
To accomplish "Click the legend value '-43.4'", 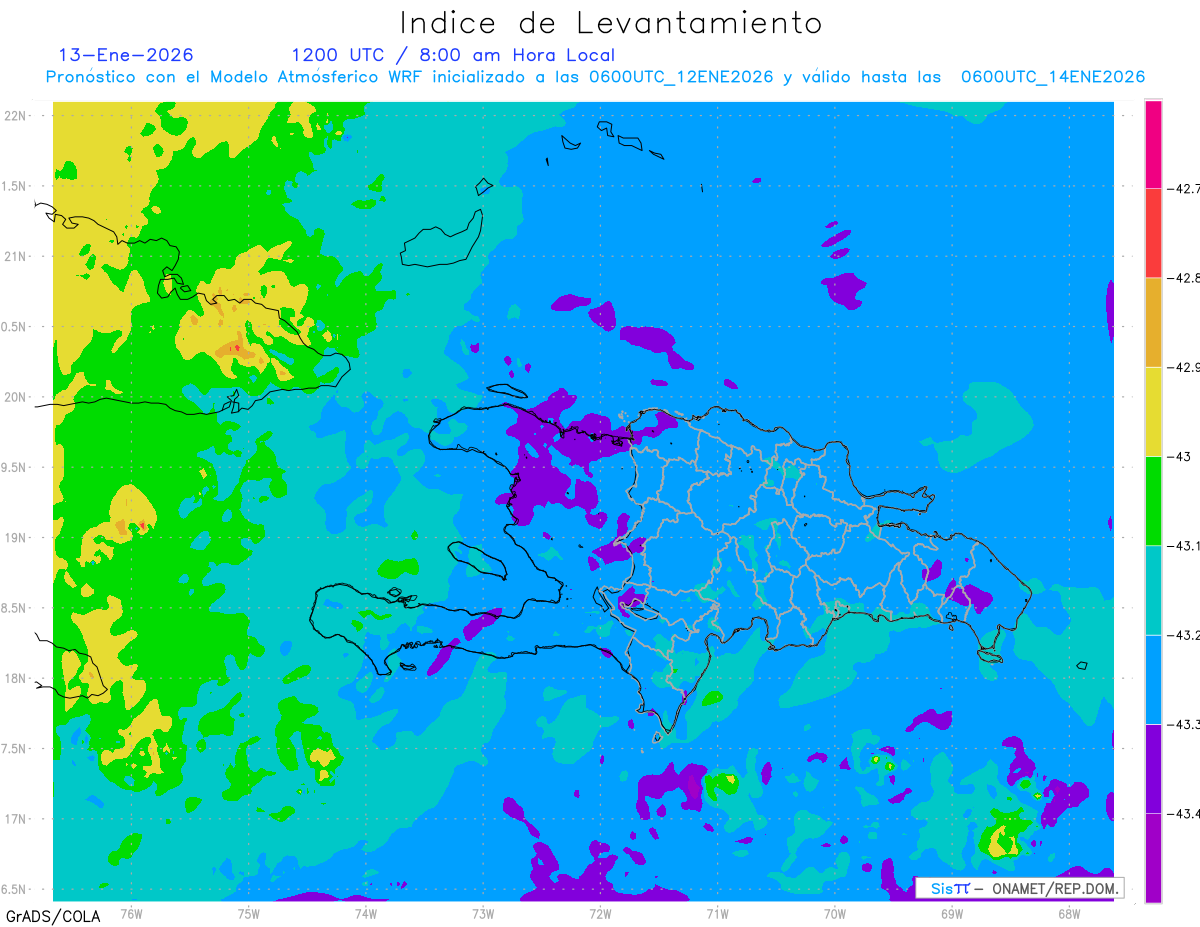I will pyautogui.click(x=1183, y=813).
